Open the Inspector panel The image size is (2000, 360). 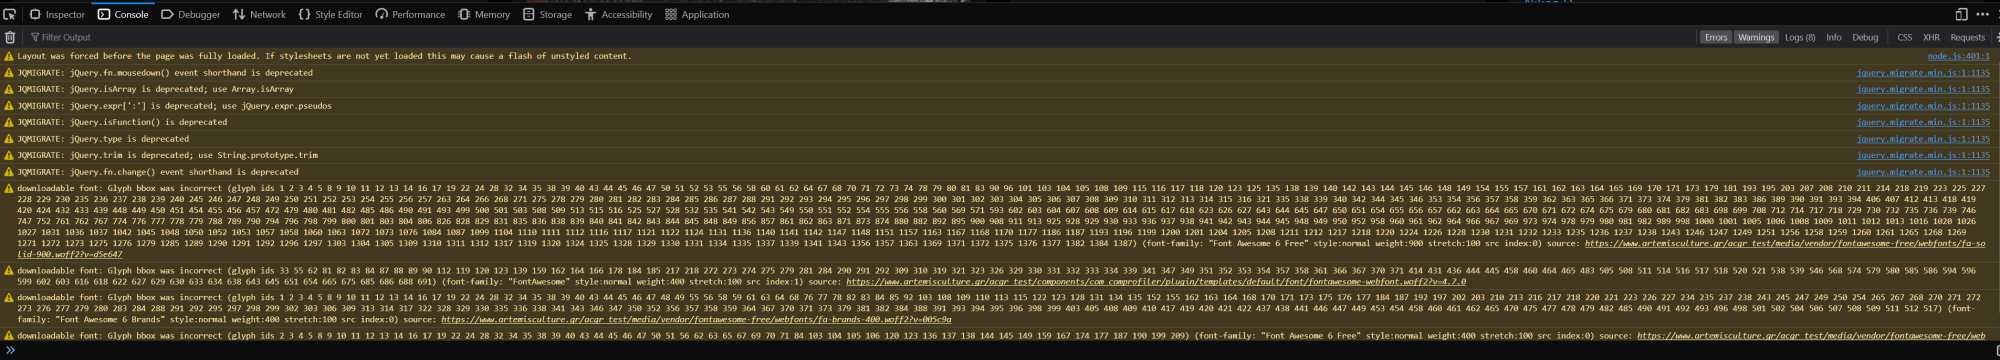57,14
